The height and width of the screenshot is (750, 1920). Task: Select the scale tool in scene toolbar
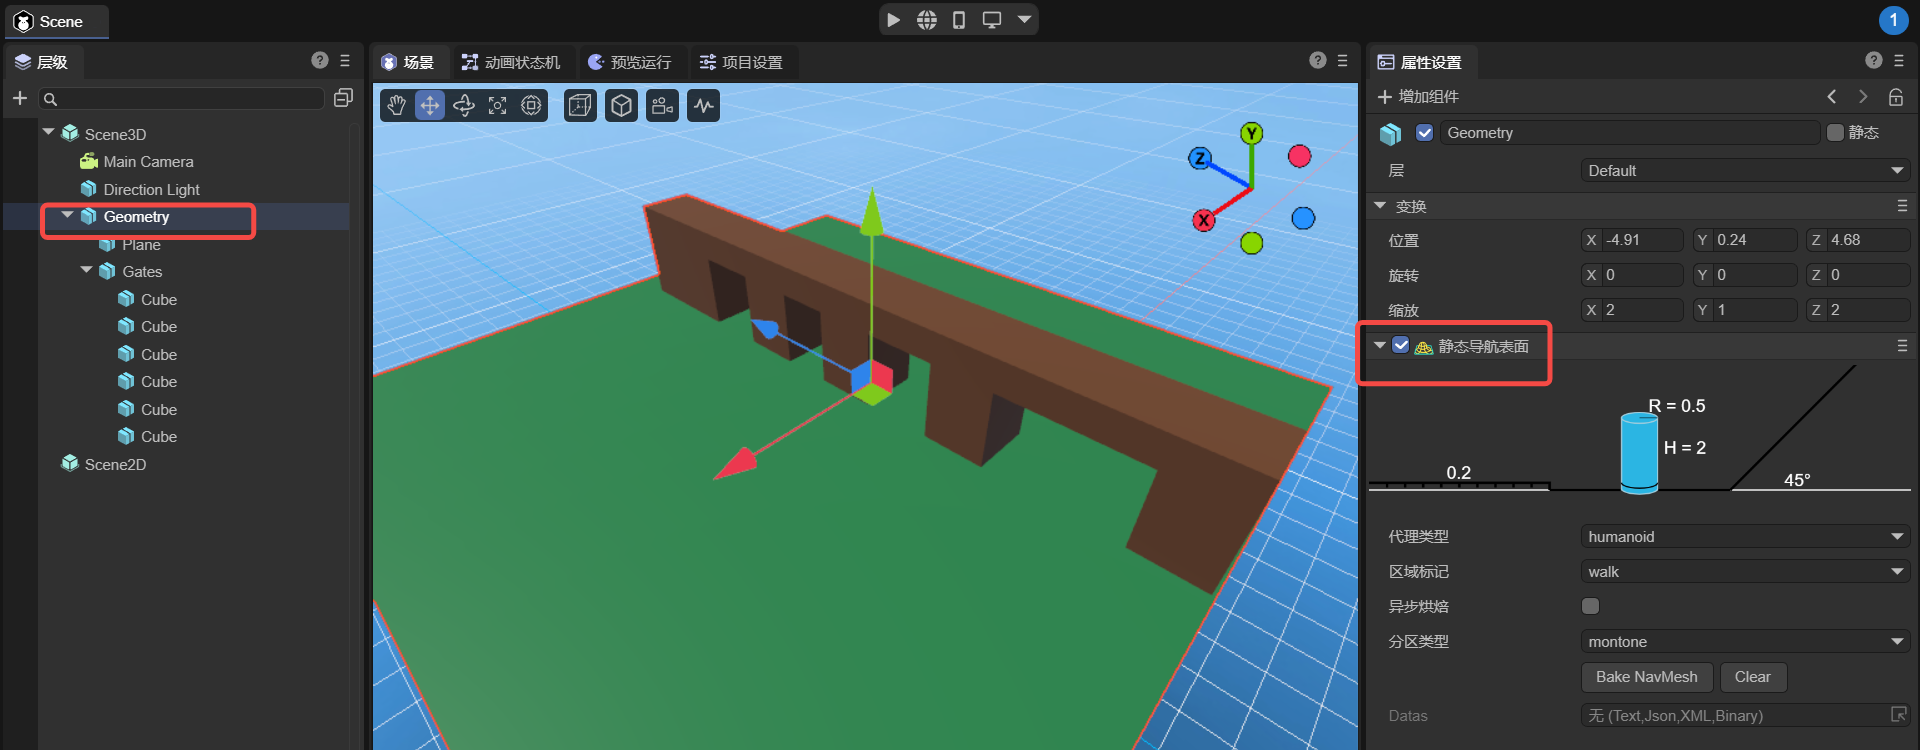497,106
